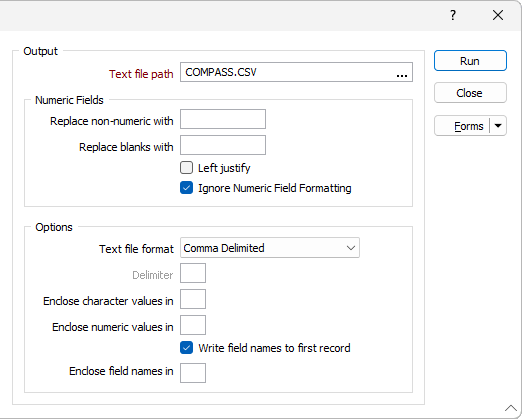This screenshot has height=419, width=522.
Task: Click the Close button
Action: (470, 93)
